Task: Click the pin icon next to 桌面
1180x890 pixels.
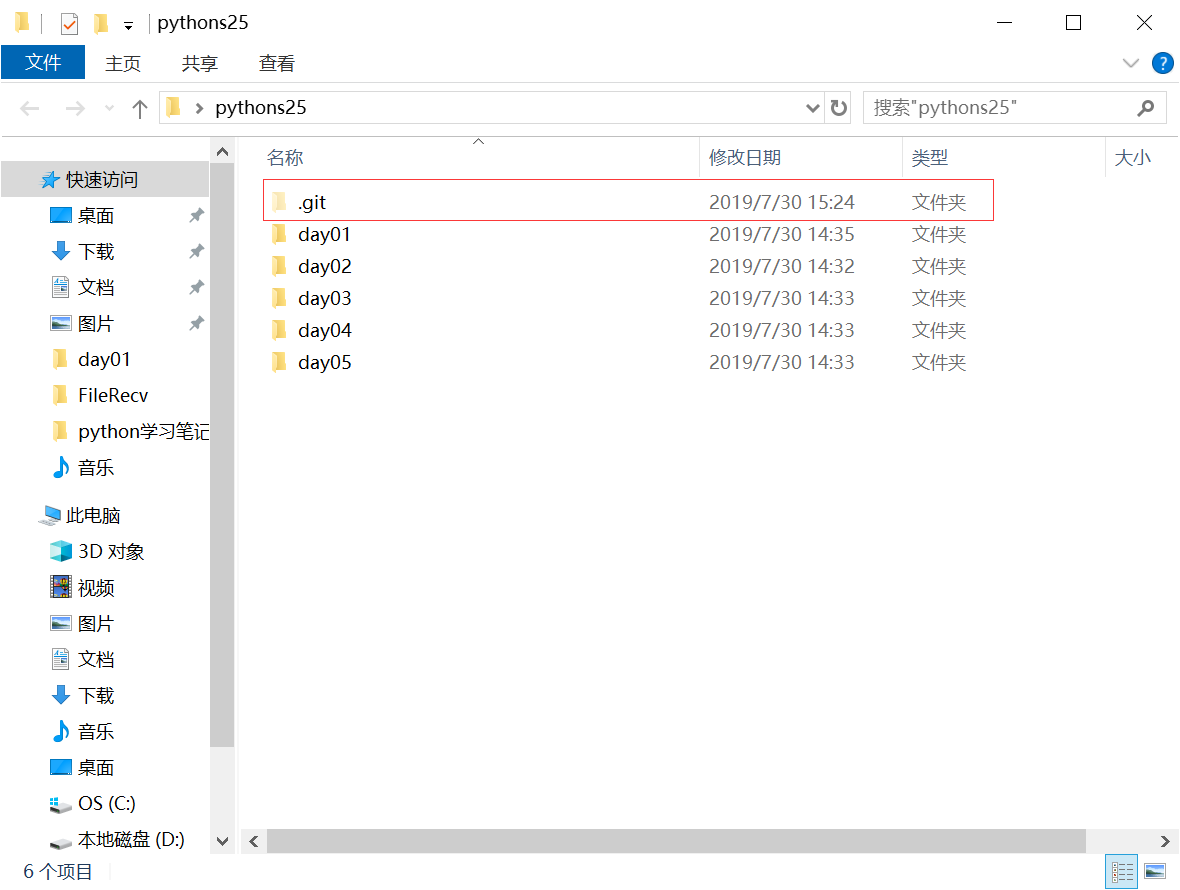Action: [x=196, y=216]
